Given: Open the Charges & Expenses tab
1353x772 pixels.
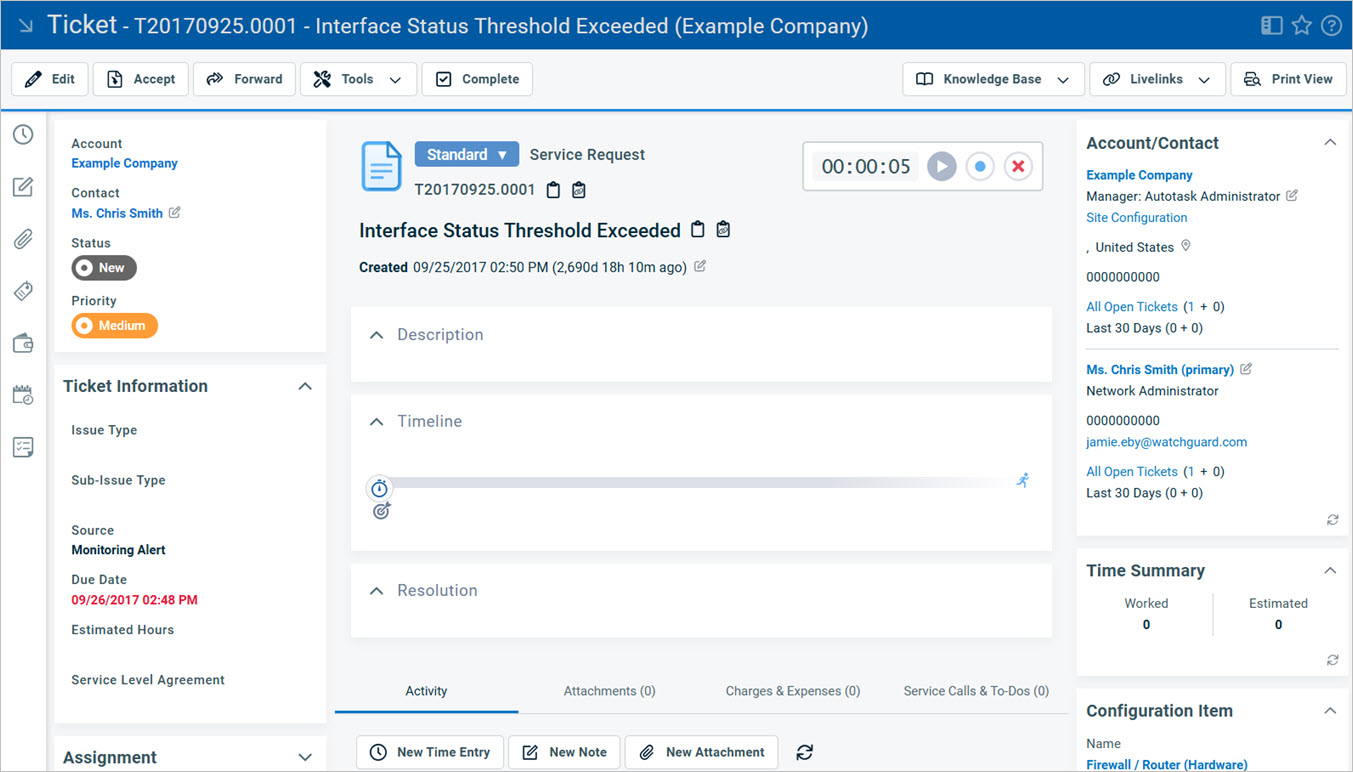Looking at the screenshot, I should (x=792, y=690).
